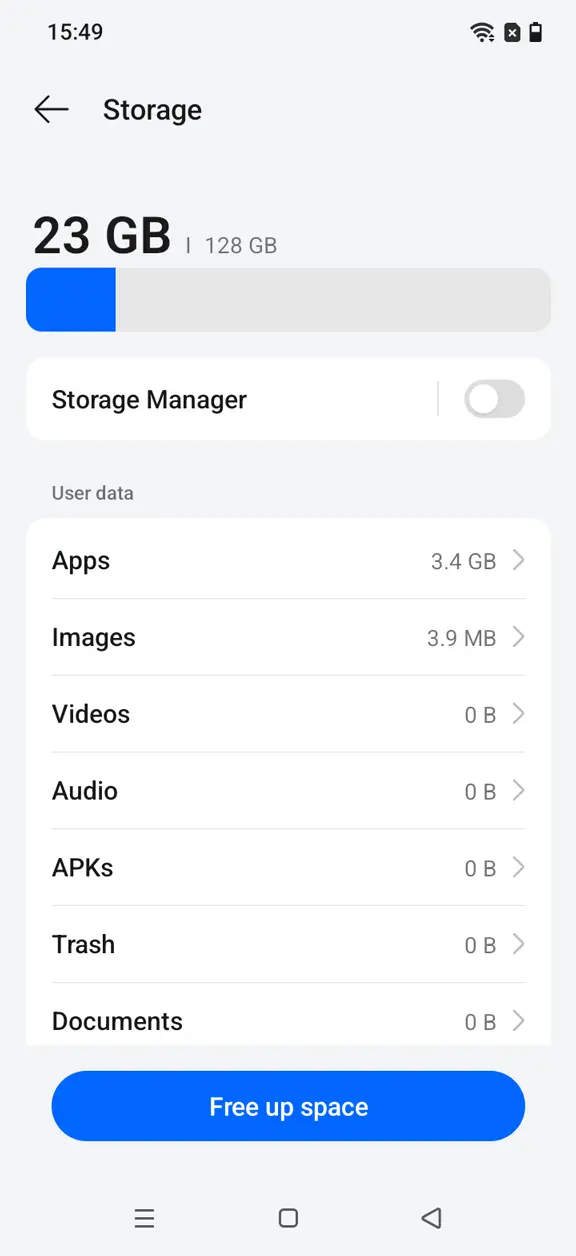Open recent apps navigation button
The width and height of the screenshot is (576, 1256).
pos(144,1218)
